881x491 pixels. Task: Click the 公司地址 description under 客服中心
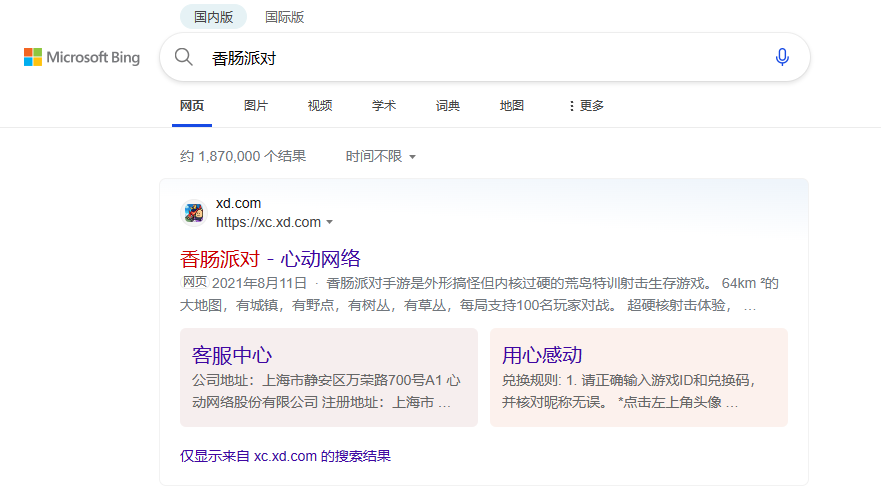(x=326, y=392)
